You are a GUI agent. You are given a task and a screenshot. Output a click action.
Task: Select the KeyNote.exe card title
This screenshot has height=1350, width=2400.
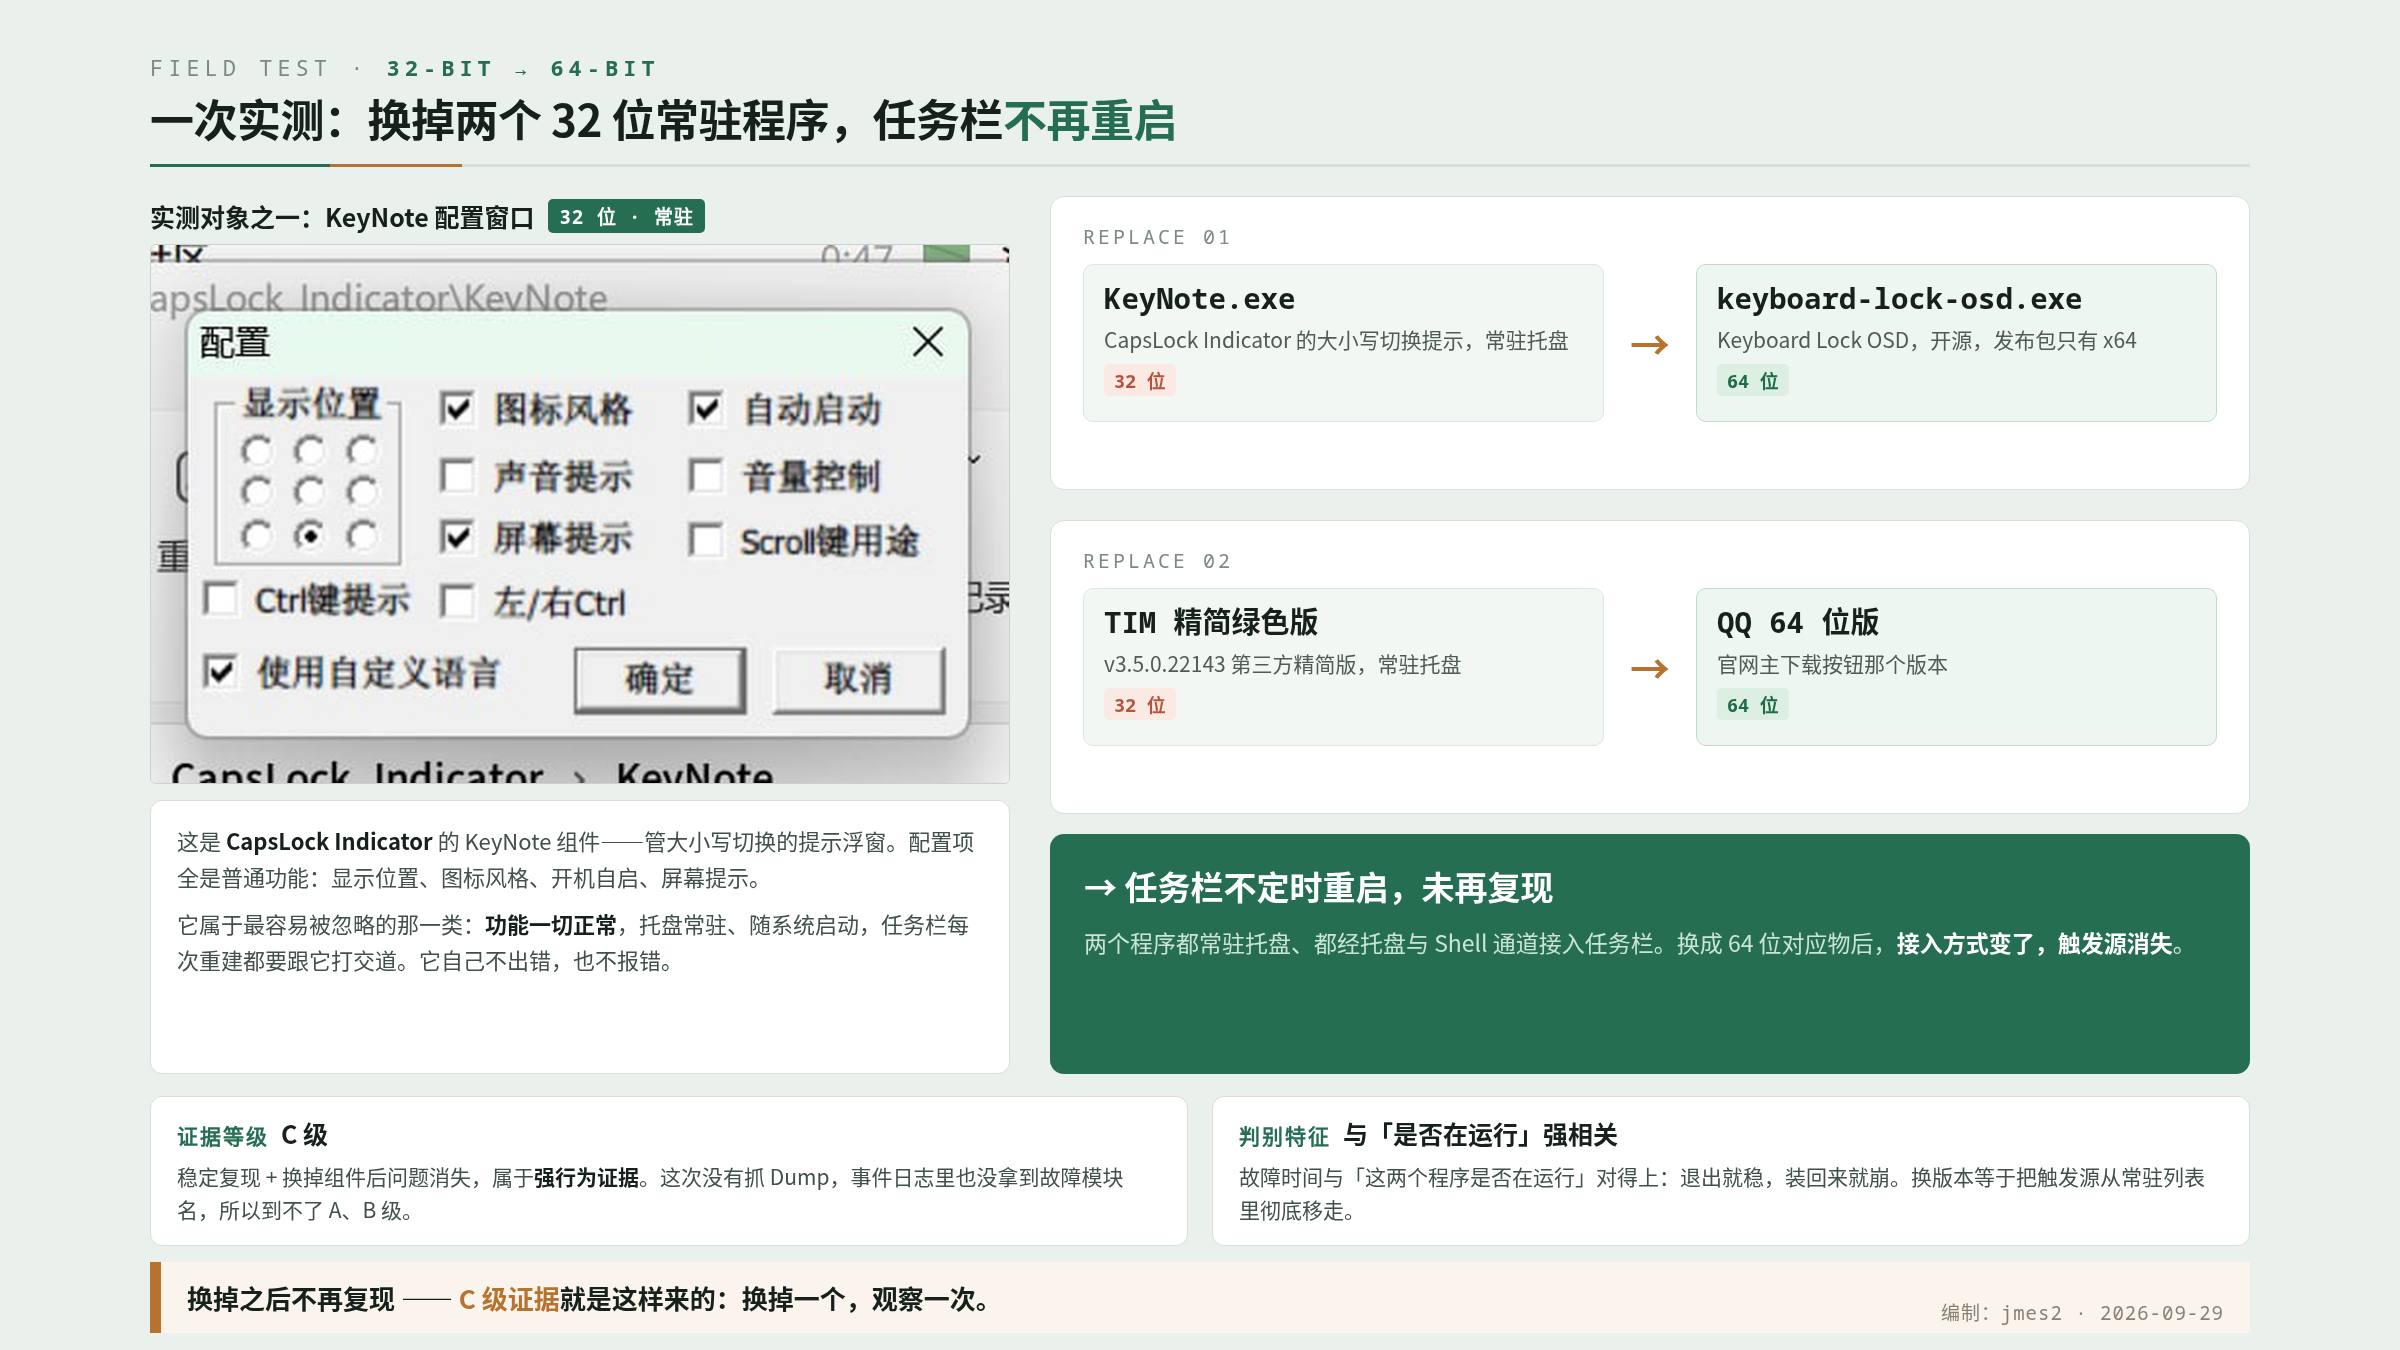point(1199,299)
